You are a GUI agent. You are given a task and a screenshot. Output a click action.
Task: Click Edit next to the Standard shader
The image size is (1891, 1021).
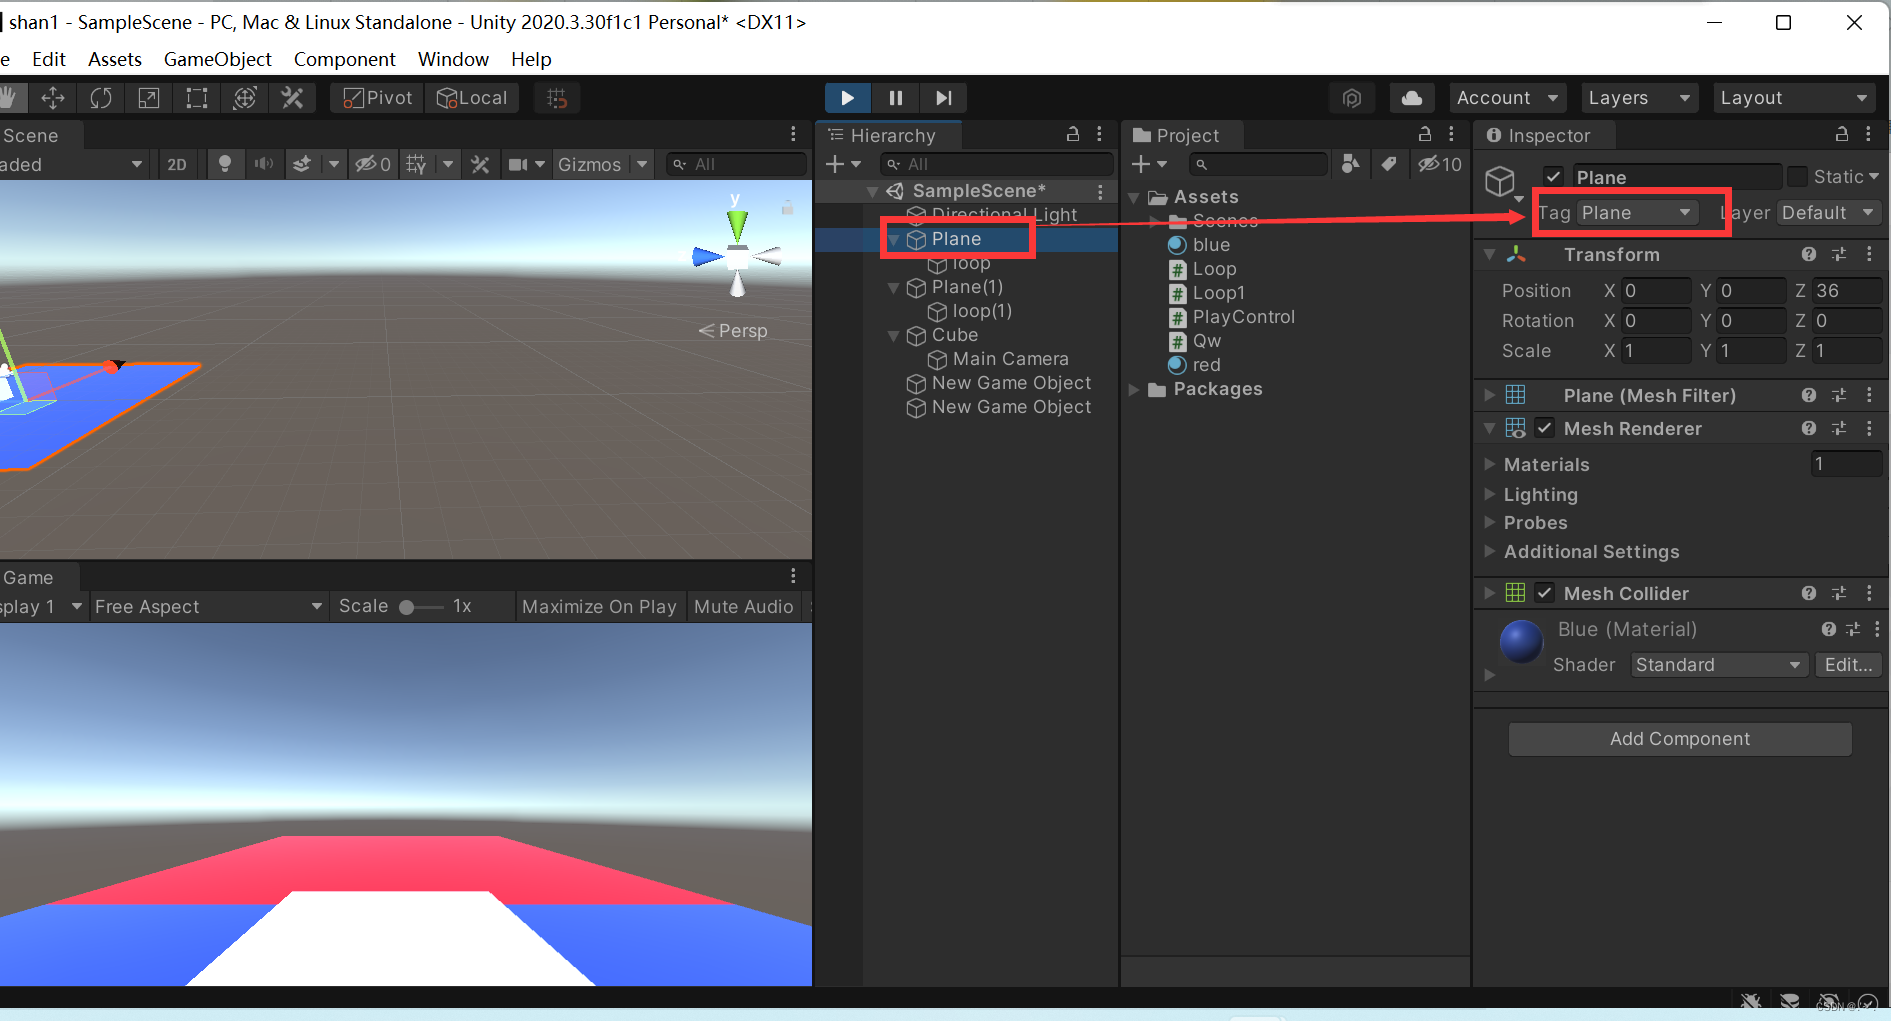(x=1847, y=664)
